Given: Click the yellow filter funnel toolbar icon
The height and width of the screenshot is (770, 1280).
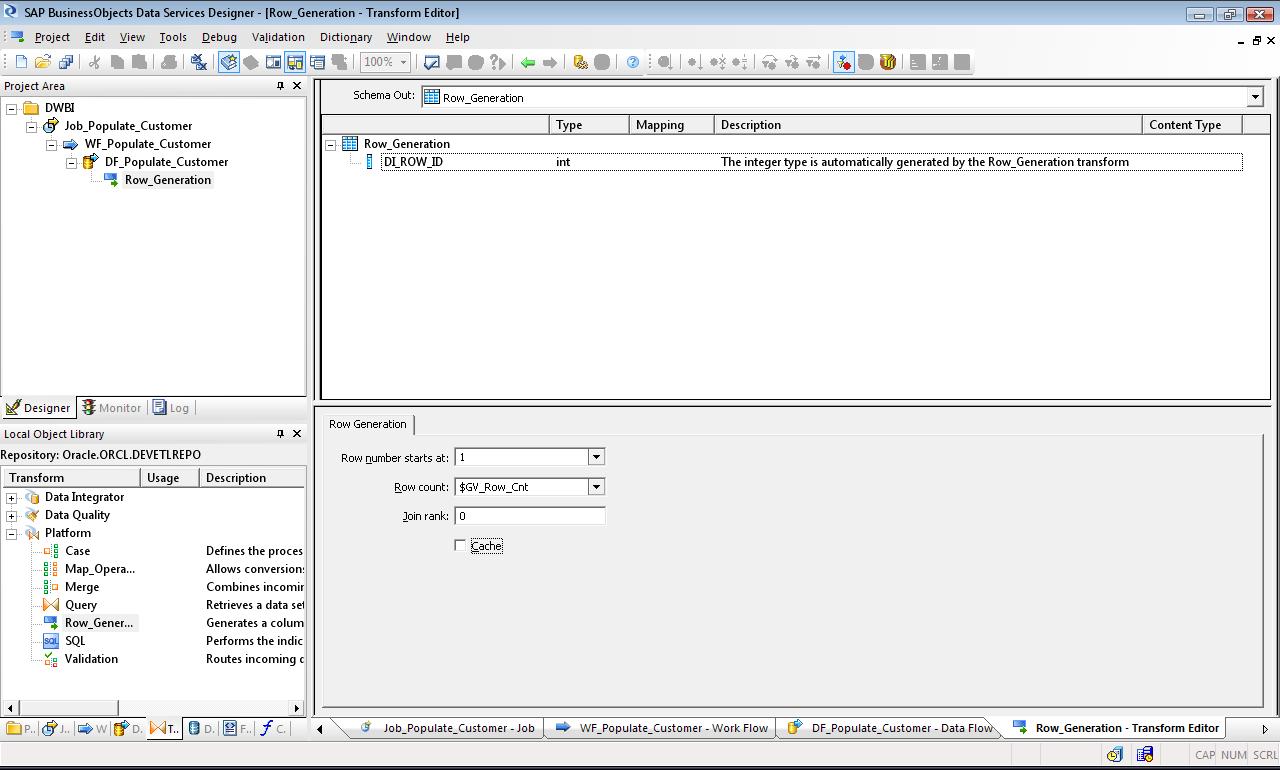Looking at the screenshot, I should coord(888,62).
